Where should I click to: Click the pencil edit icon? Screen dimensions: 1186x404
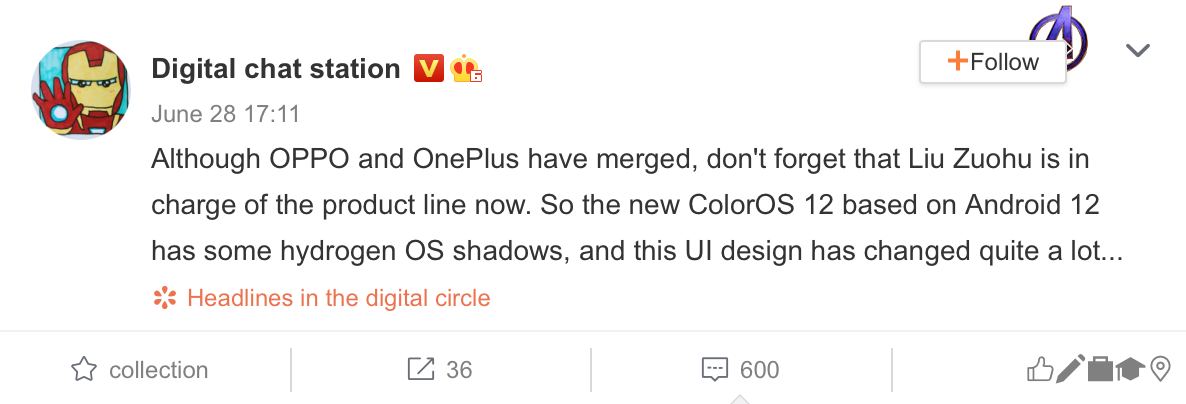click(1070, 370)
